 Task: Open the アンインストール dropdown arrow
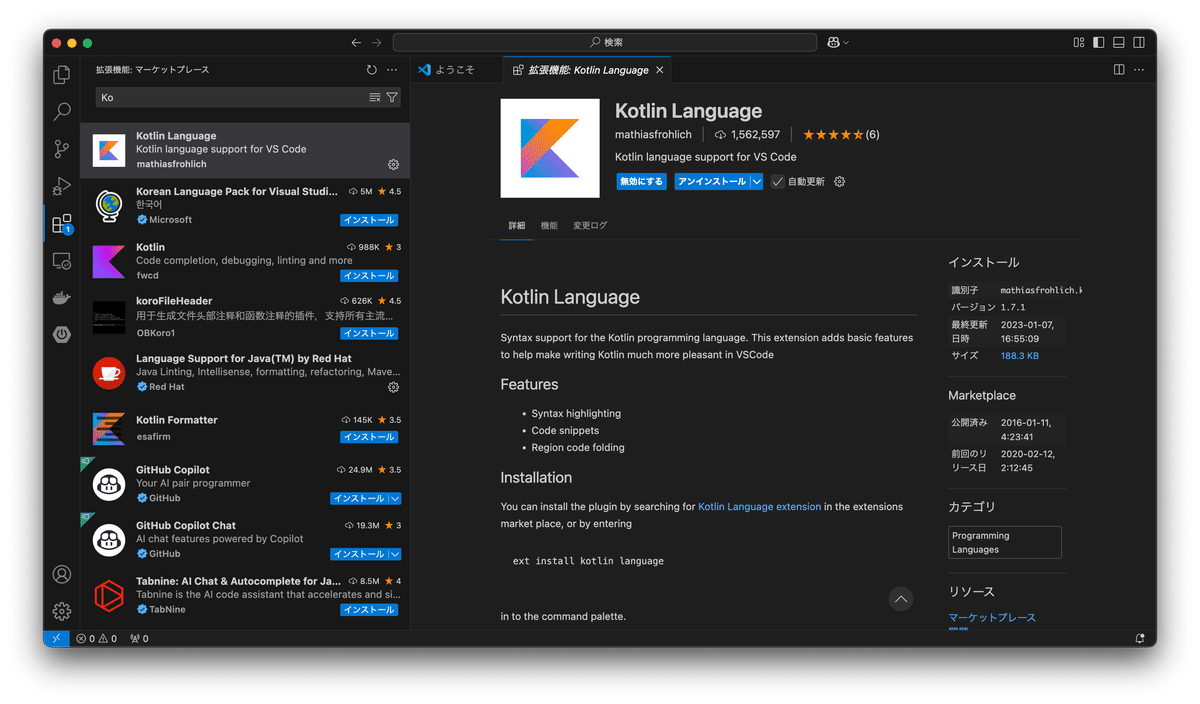[x=755, y=181]
